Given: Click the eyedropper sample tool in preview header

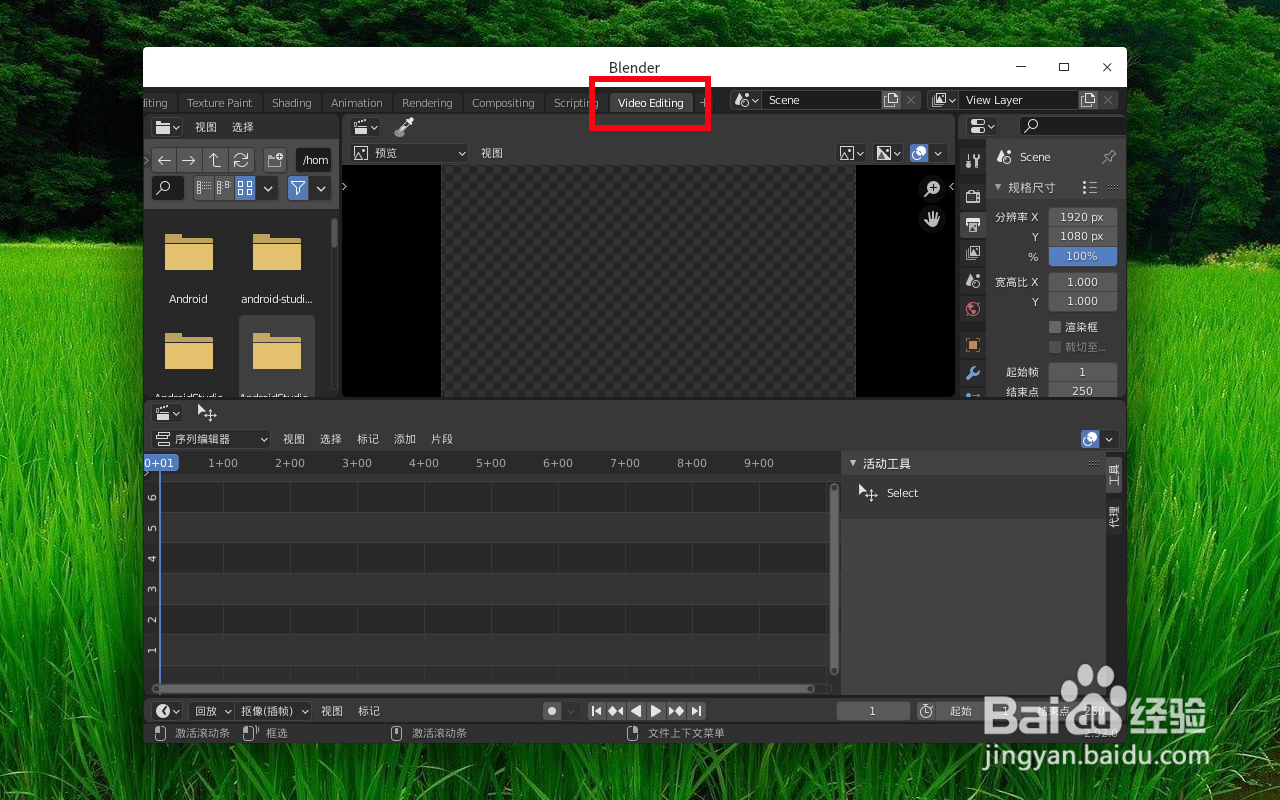Looking at the screenshot, I should tap(404, 127).
